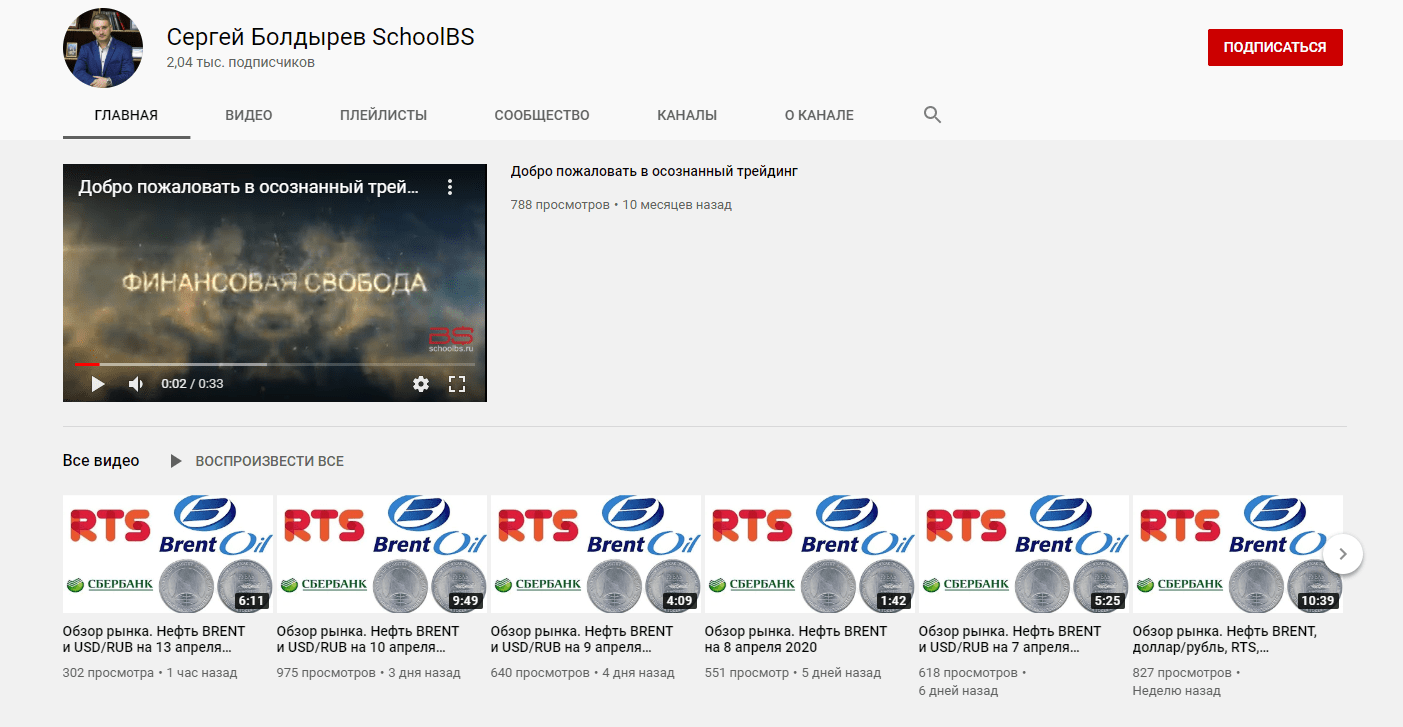The image size is (1403, 727).
Task: Click the schoolbs.ru BS watermark in the player
Action: click(x=451, y=340)
